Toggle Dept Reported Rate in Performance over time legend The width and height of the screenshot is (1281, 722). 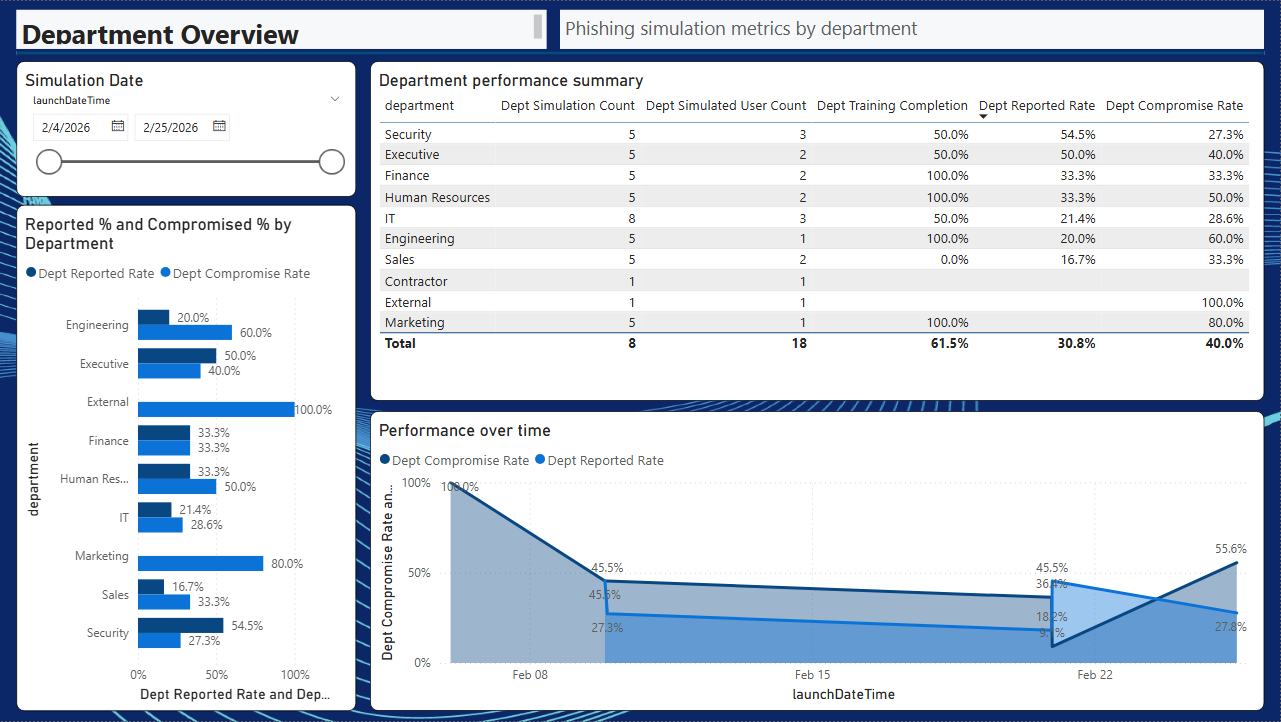click(539, 460)
